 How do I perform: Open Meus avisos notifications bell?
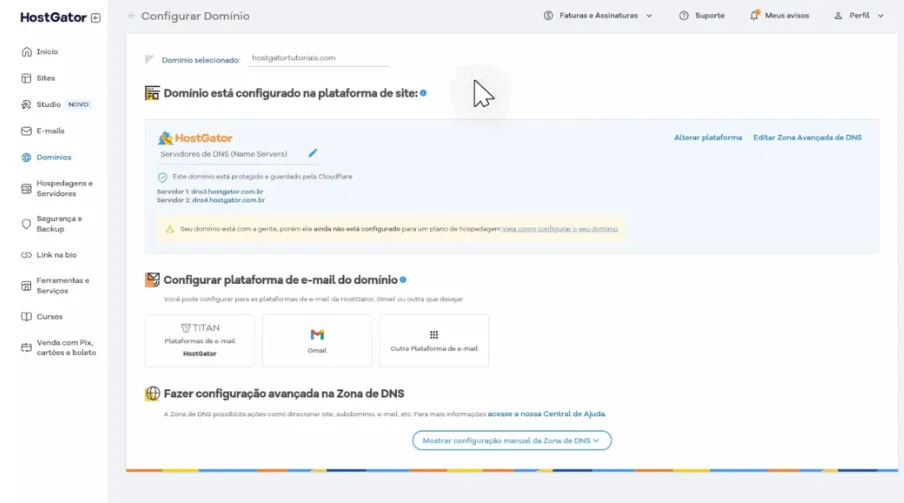(x=754, y=16)
